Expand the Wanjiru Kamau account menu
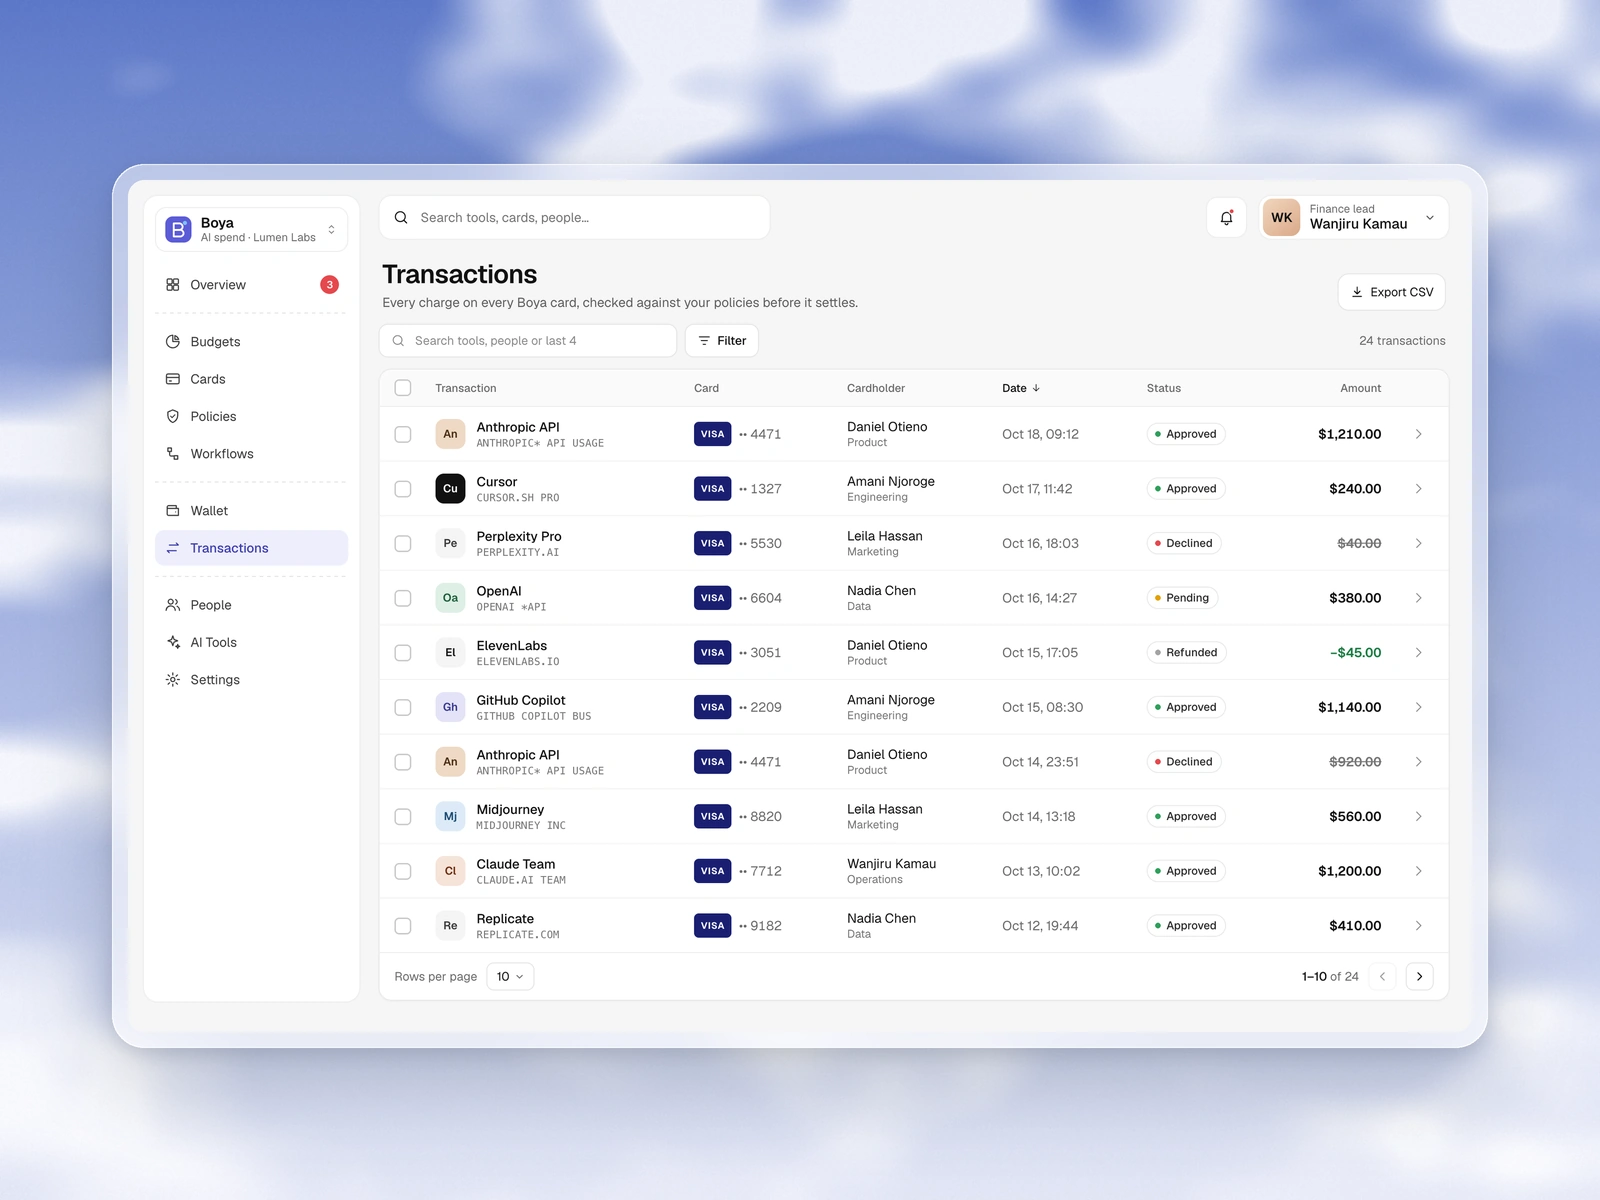Screen dimensions: 1600x1200 click(x=1354, y=217)
